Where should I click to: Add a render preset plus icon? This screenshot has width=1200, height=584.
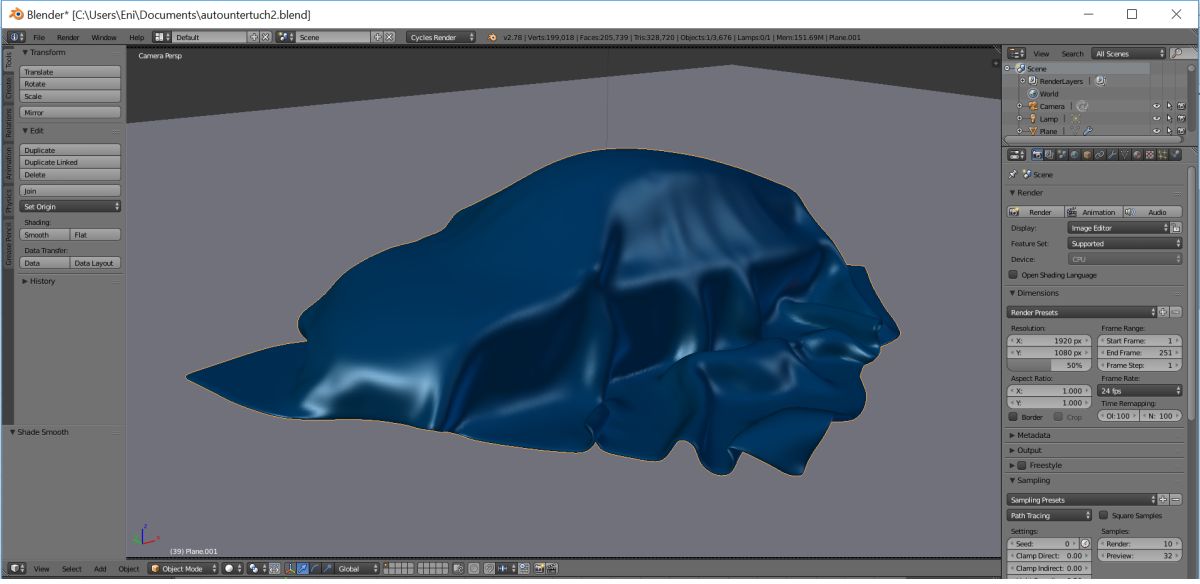point(1163,312)
